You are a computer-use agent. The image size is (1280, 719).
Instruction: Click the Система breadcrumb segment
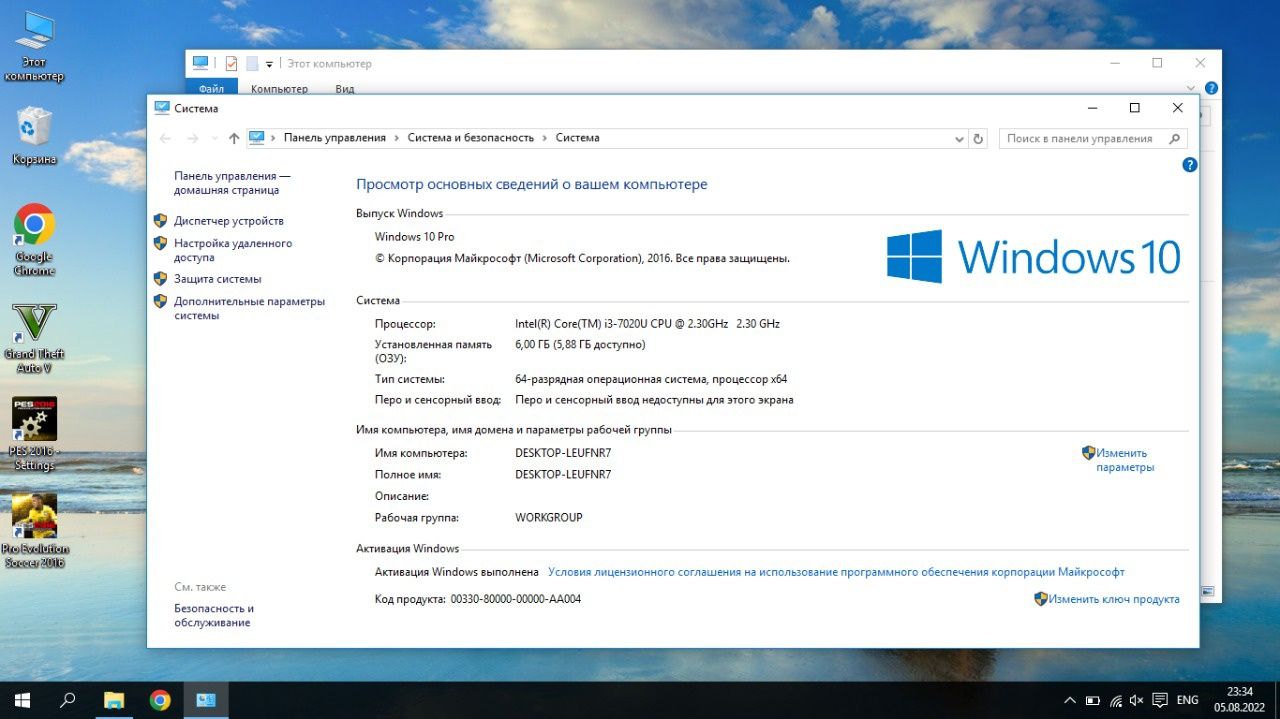[577, 138]
